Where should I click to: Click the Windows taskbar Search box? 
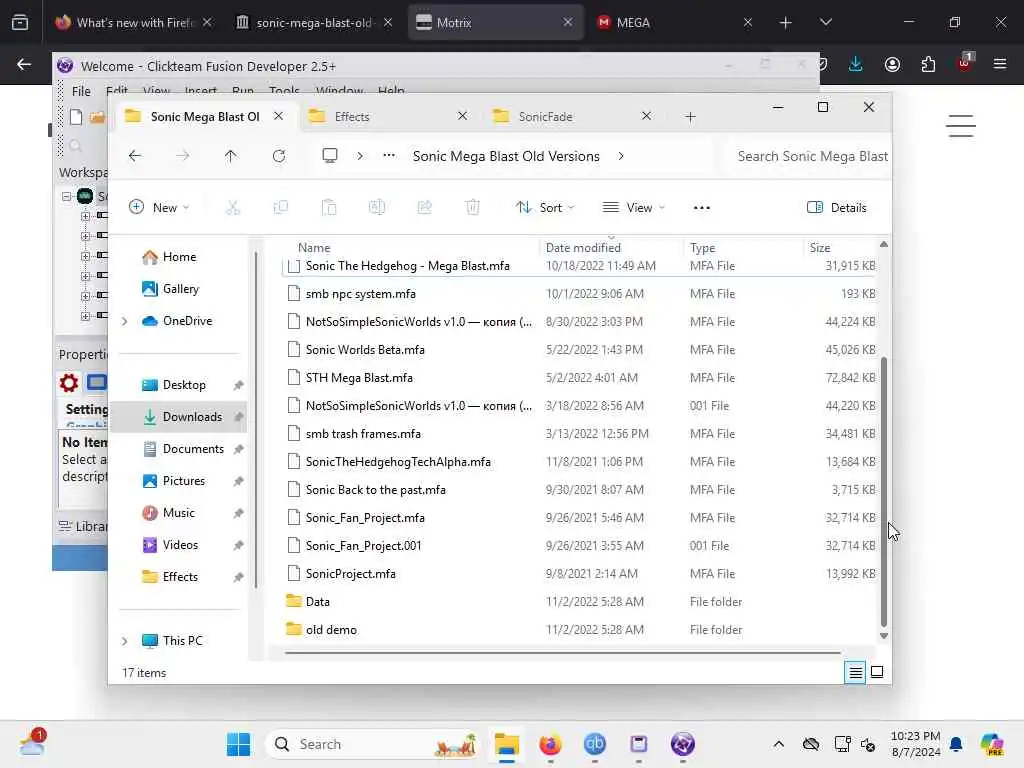(372, 744)
